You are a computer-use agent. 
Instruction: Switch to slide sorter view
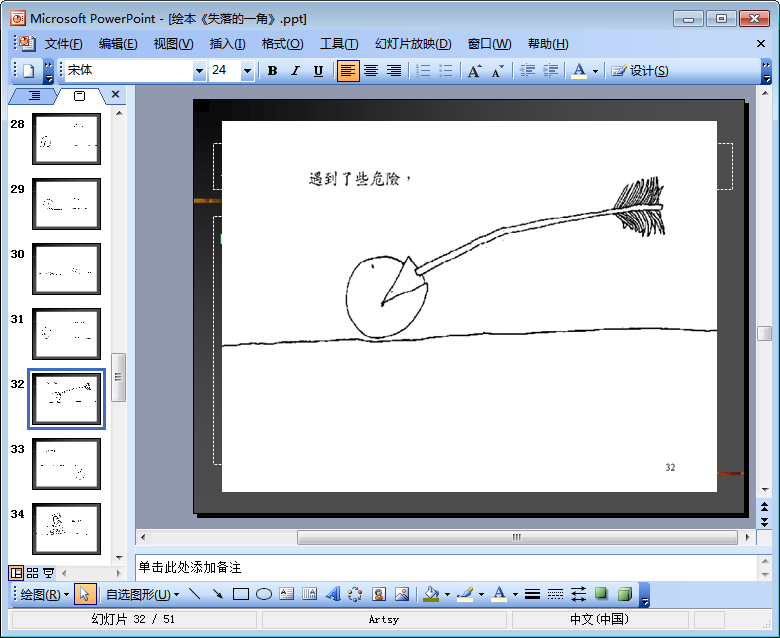click(x=32, y=573)
